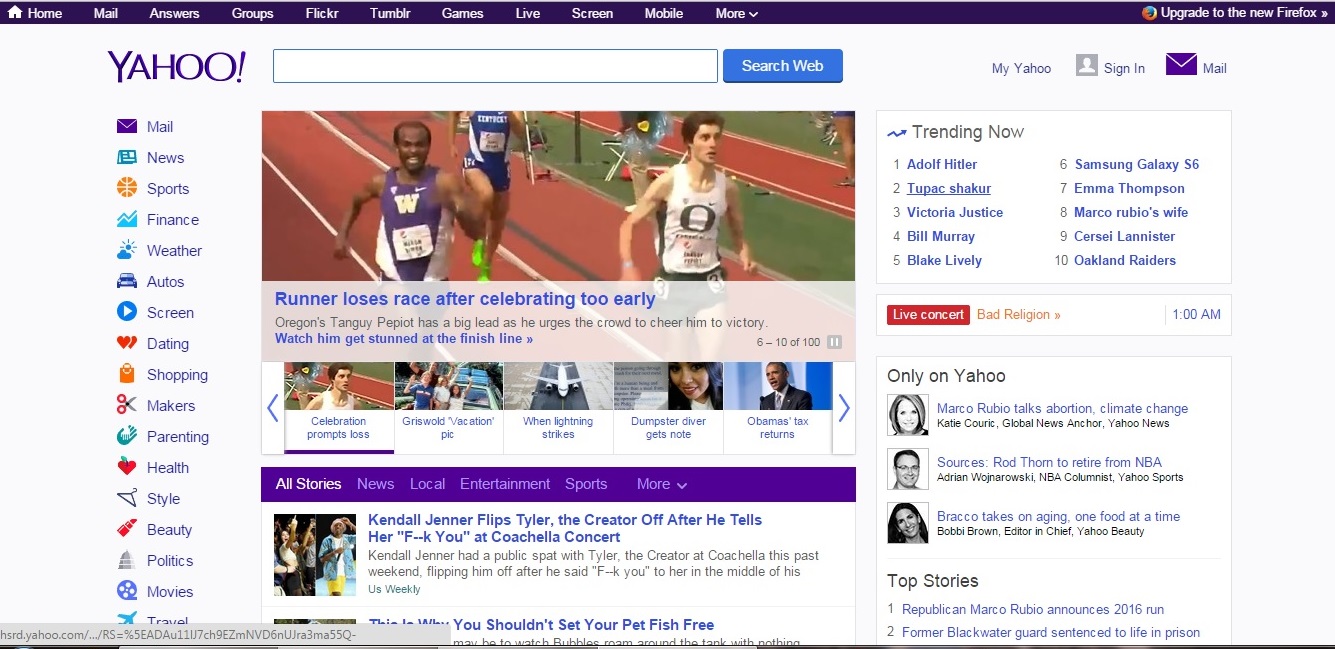Click in the web search input field
This screenshot has height=649, width=1335.
[495, 66]
